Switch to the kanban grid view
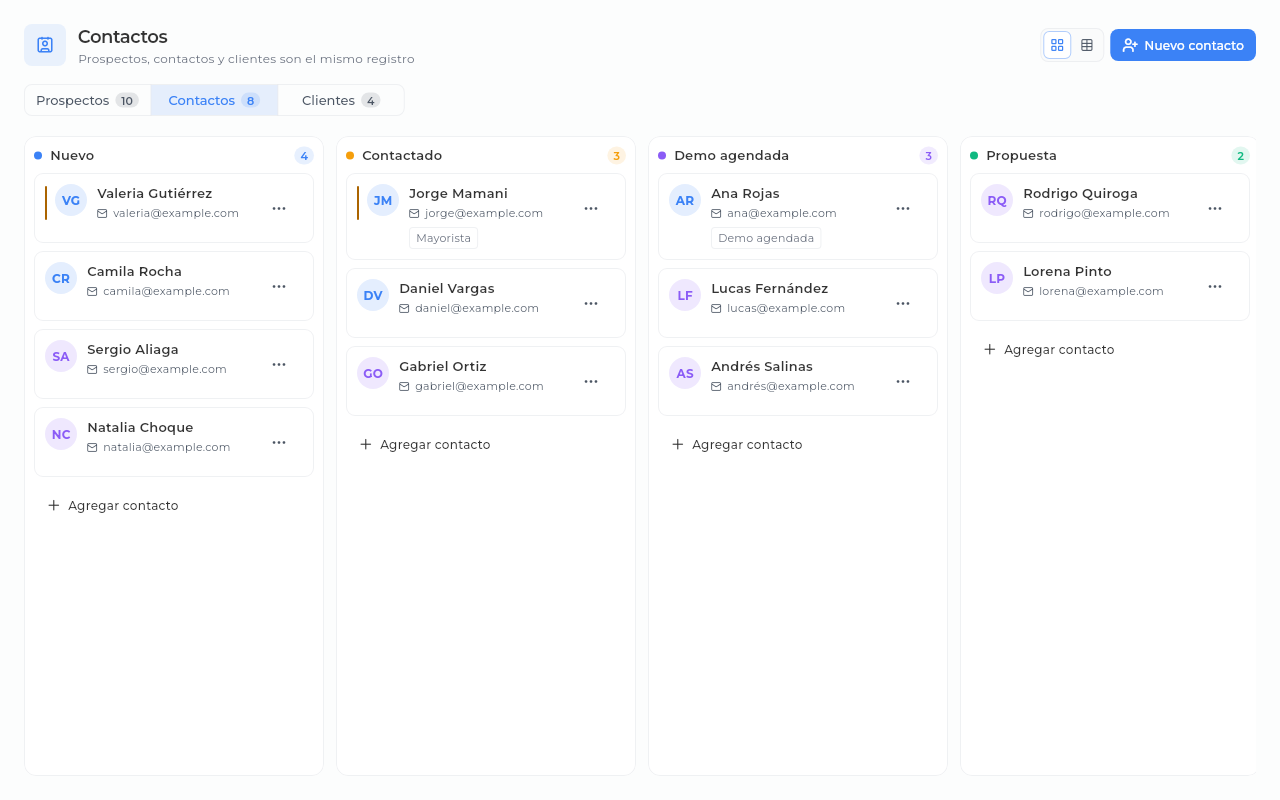This screenshot has height=800, width=1280. pyautogui.click(x=1057, y=45)
